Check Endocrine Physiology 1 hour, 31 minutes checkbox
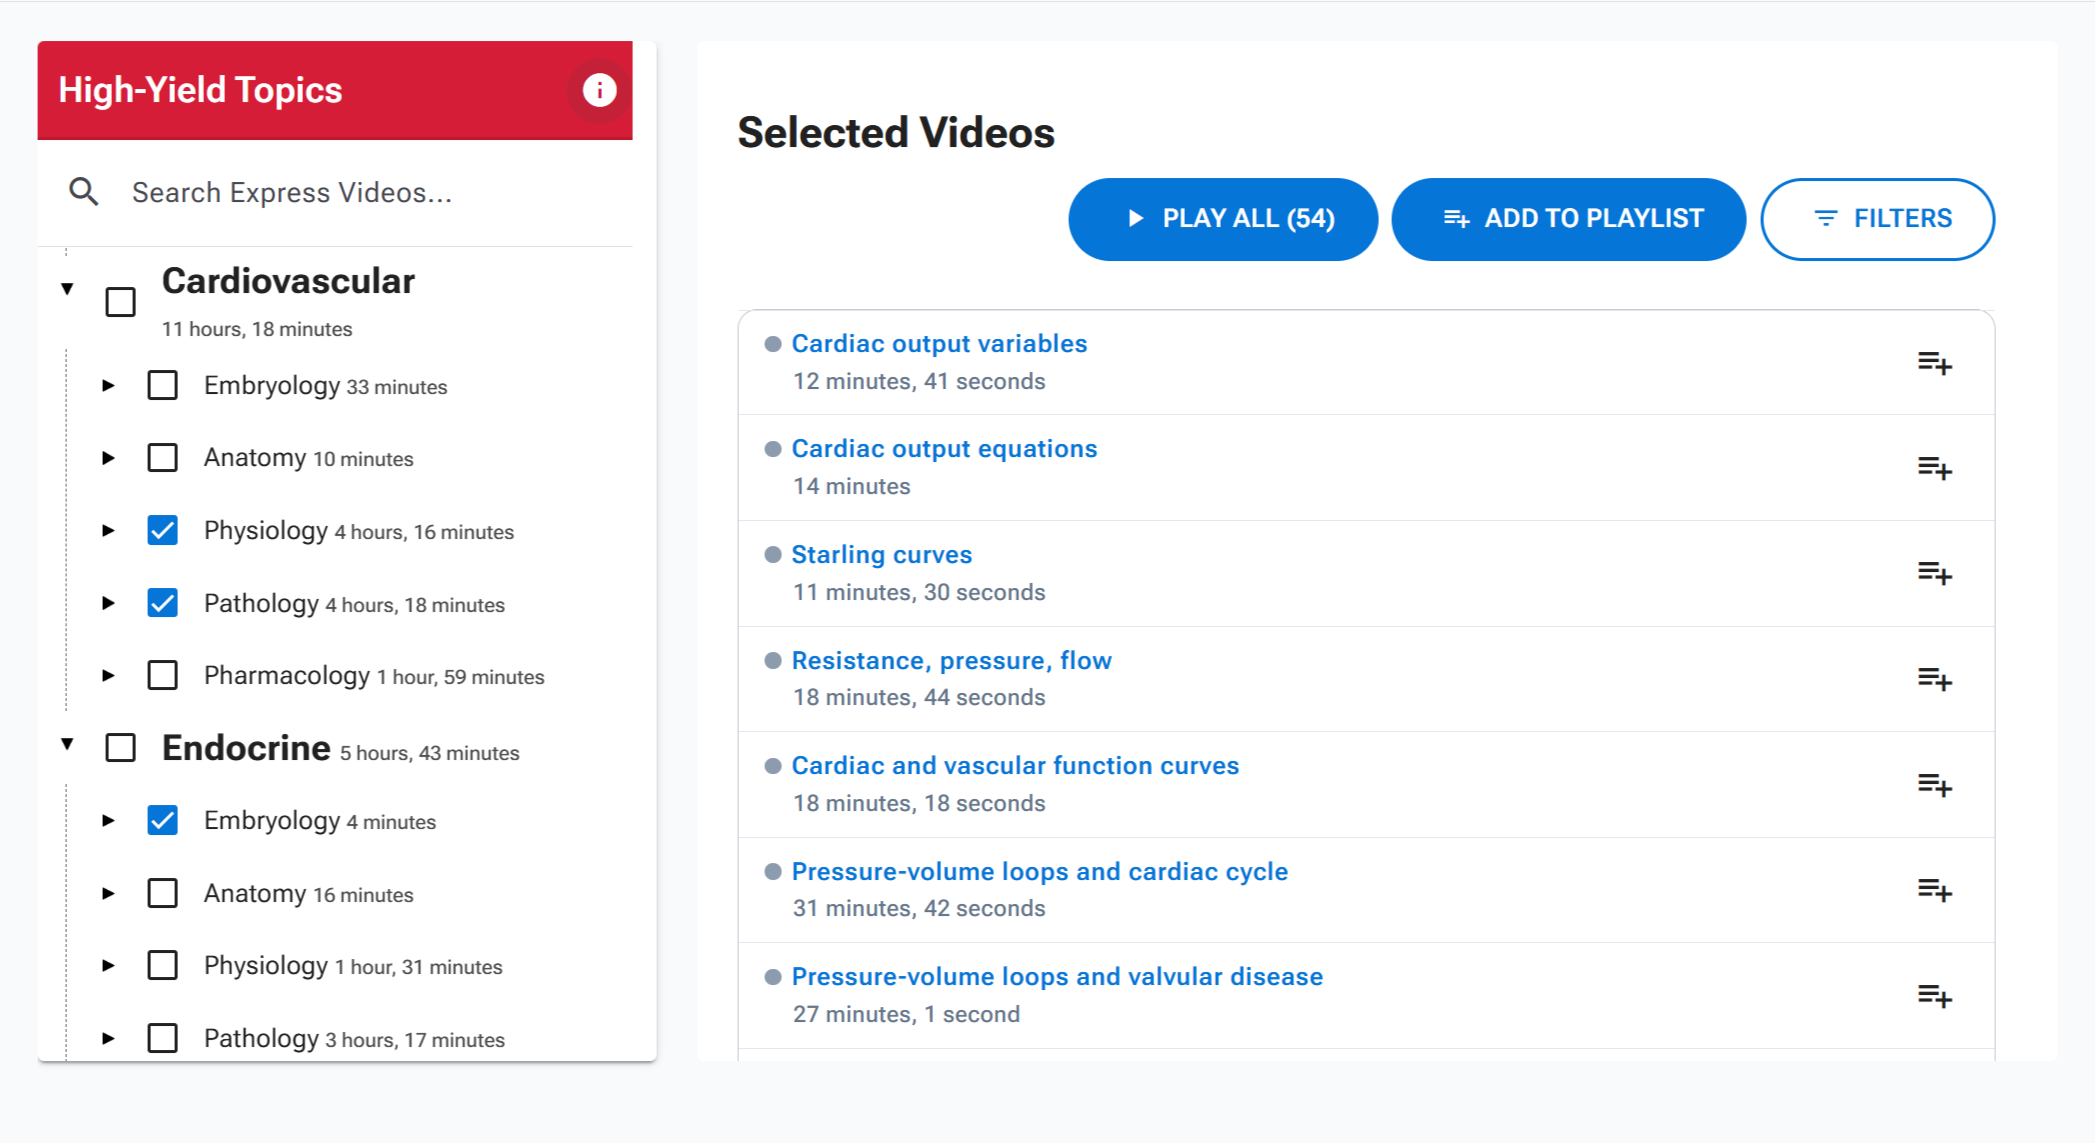The width and height of the screenshot is (2095, 1143). tap(162, 965)
